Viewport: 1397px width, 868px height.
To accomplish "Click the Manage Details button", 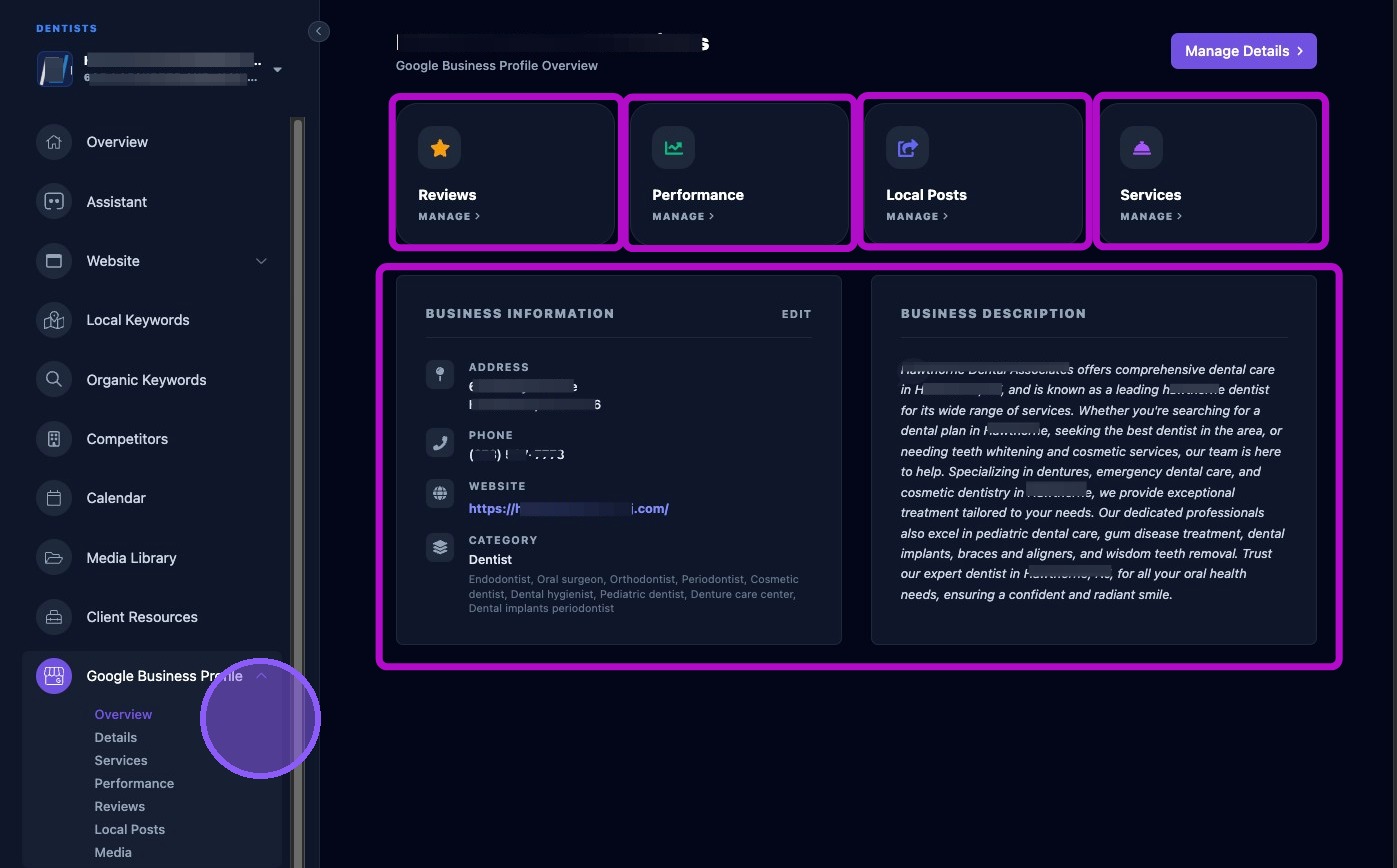I will [x=1244, y=51].
